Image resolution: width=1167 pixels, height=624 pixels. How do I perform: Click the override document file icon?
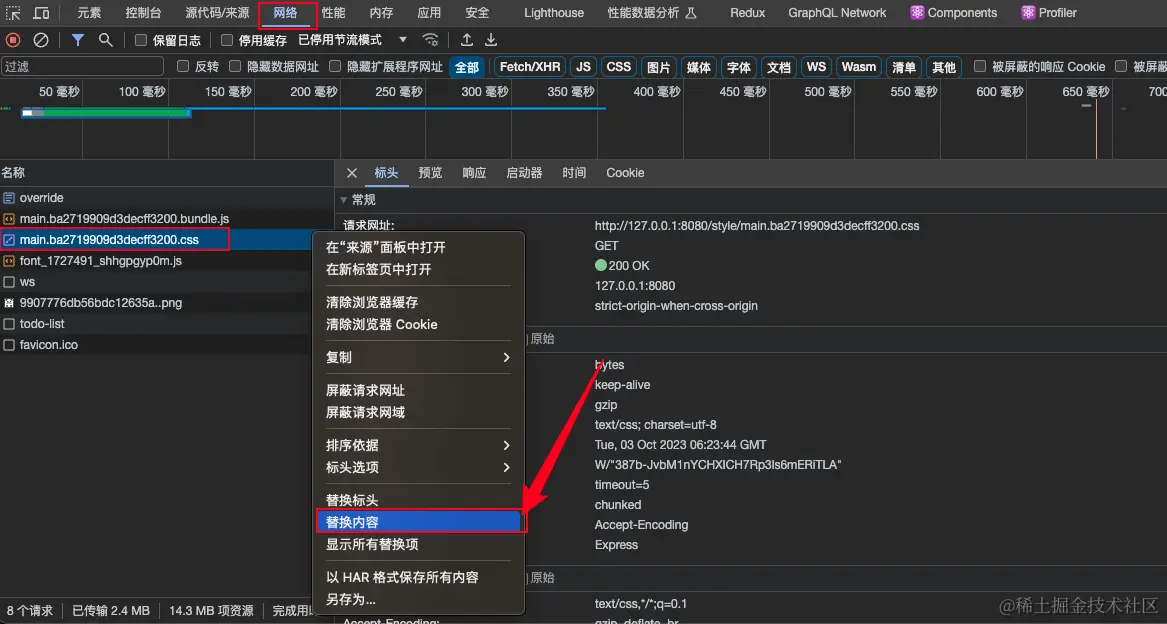[x=9, y=198]
